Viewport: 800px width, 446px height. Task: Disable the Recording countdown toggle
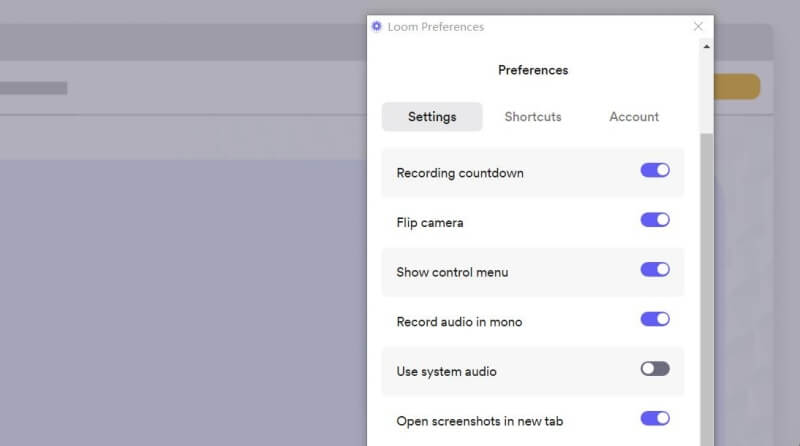point(655,171)
